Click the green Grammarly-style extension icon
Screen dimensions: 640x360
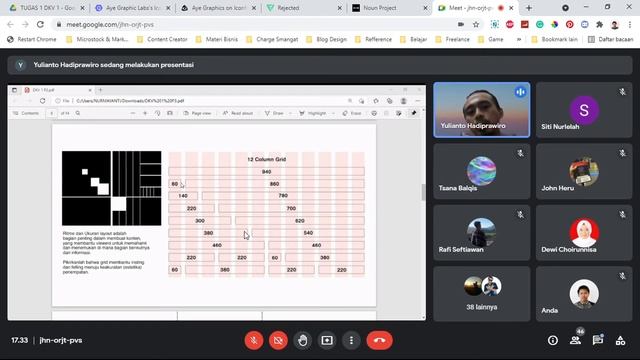tap(540, 24)
